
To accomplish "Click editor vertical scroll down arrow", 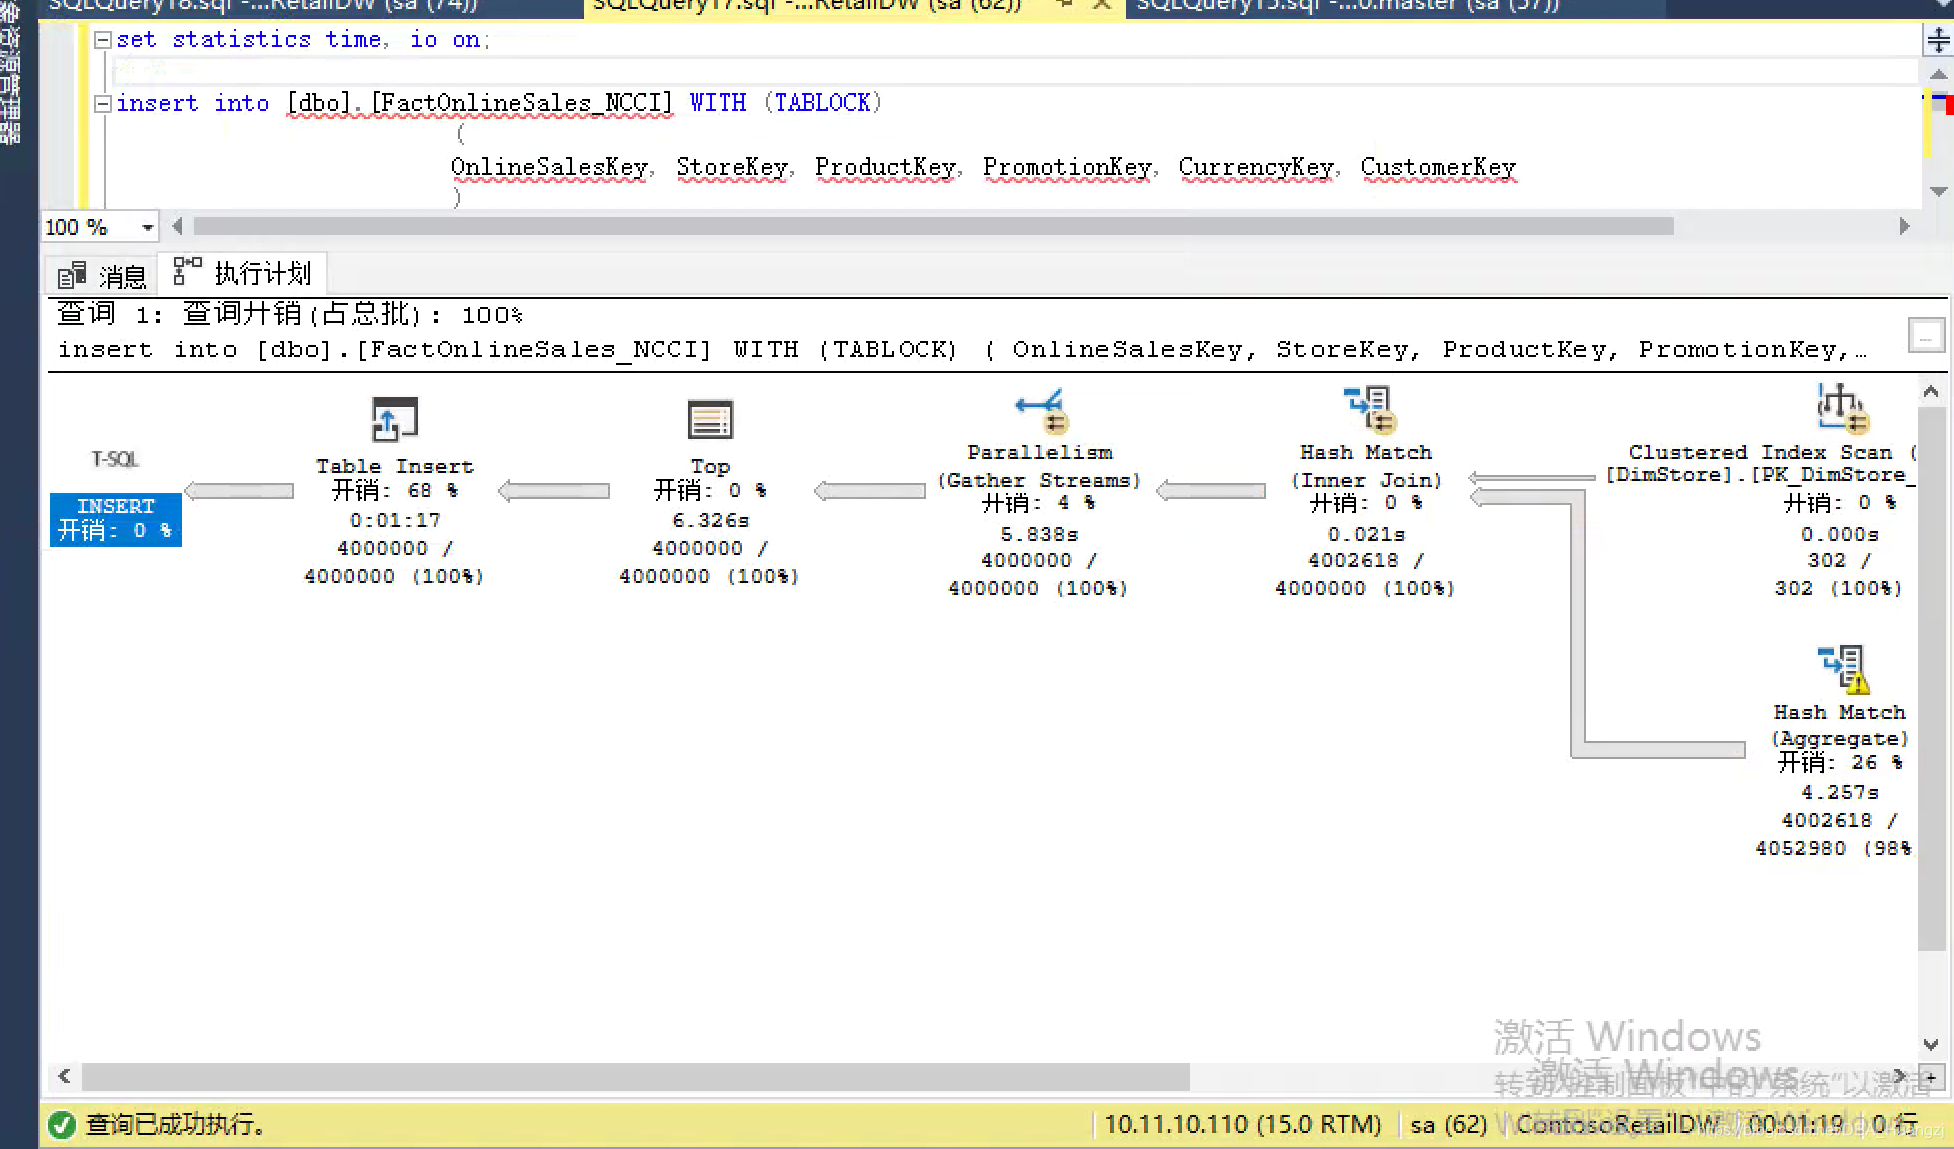I will pos(1938,191).
